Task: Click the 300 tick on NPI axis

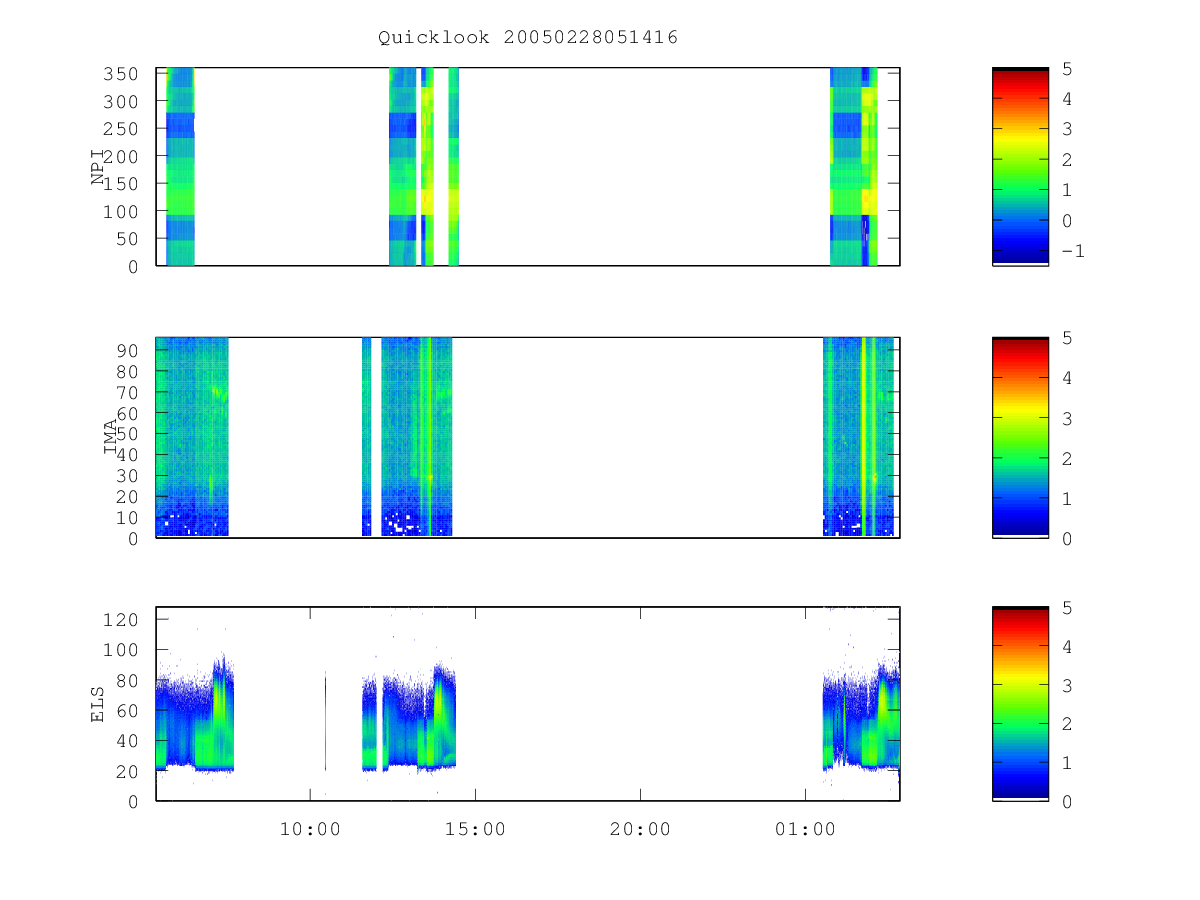Action: click(x=121, y=102)
